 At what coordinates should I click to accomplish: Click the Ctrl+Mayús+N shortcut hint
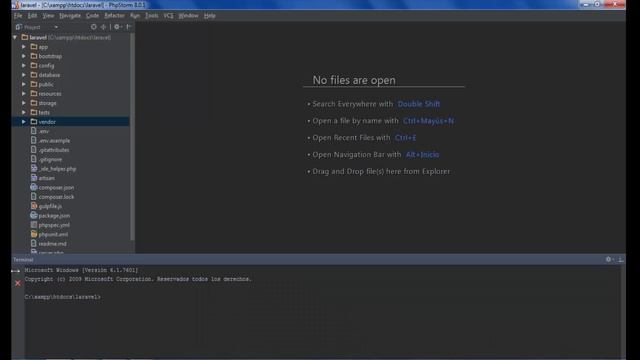[x=428, y=121]
